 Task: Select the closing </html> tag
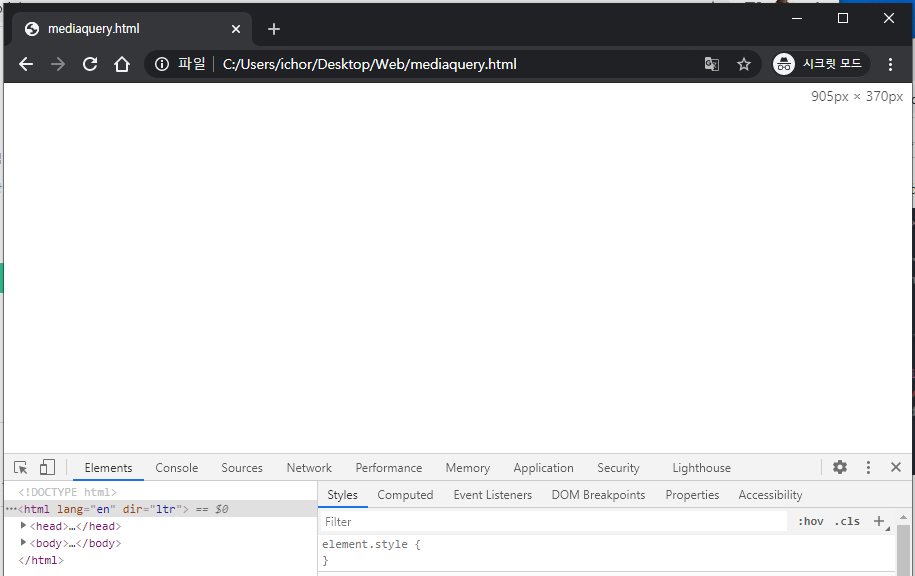point(41,560)
